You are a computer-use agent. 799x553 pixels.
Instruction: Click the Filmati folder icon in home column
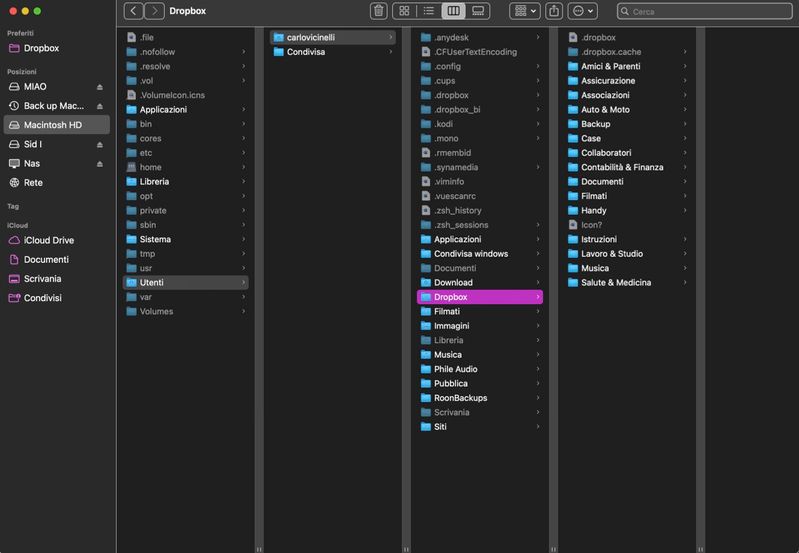426,311
